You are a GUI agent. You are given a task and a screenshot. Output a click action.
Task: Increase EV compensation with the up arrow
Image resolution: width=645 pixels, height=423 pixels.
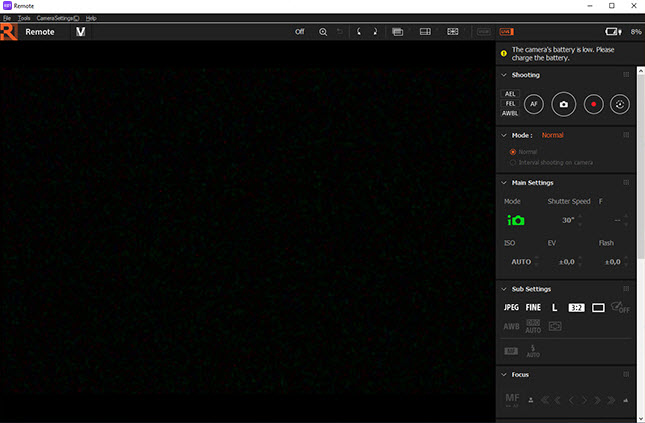click(580, 258)
